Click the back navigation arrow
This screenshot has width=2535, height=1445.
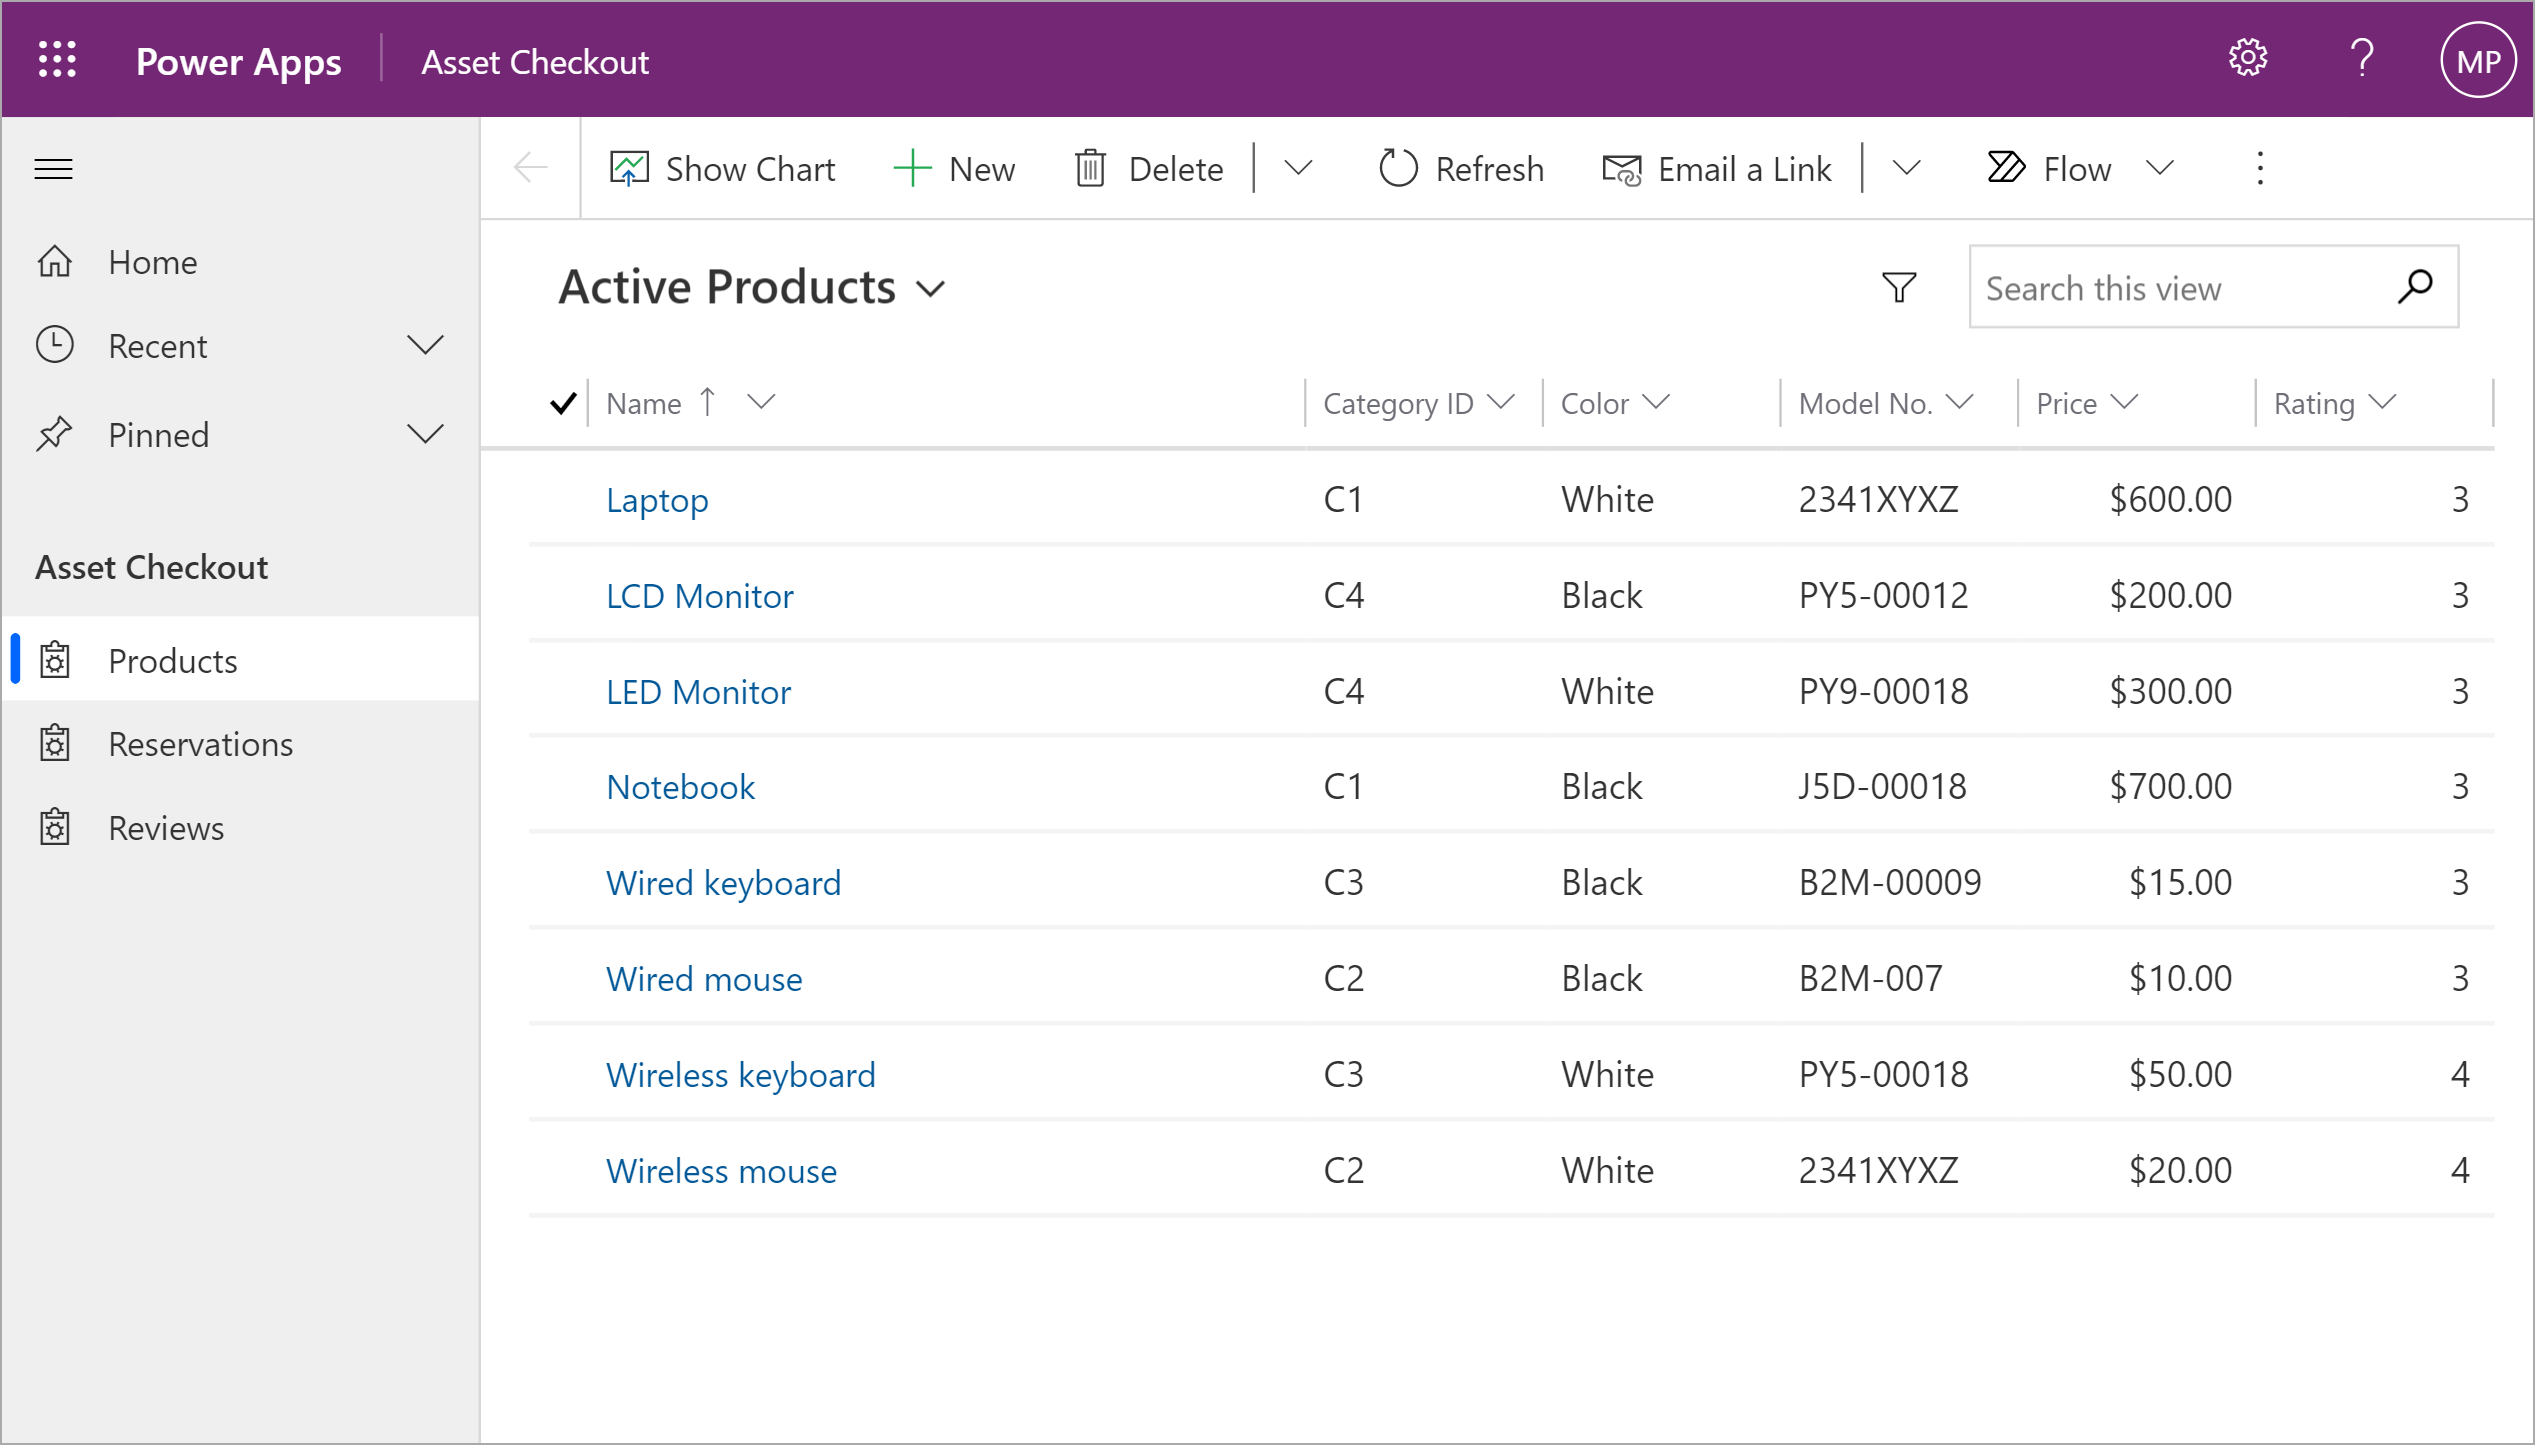(531, 169)
